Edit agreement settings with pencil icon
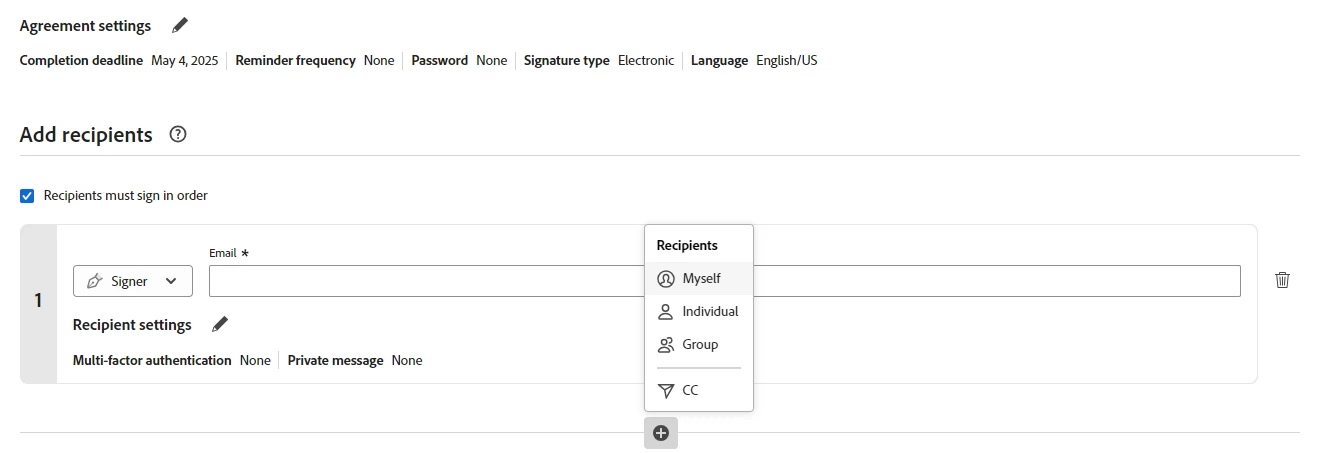Screen dimensions: 1325x453 [x=180, y=25]
